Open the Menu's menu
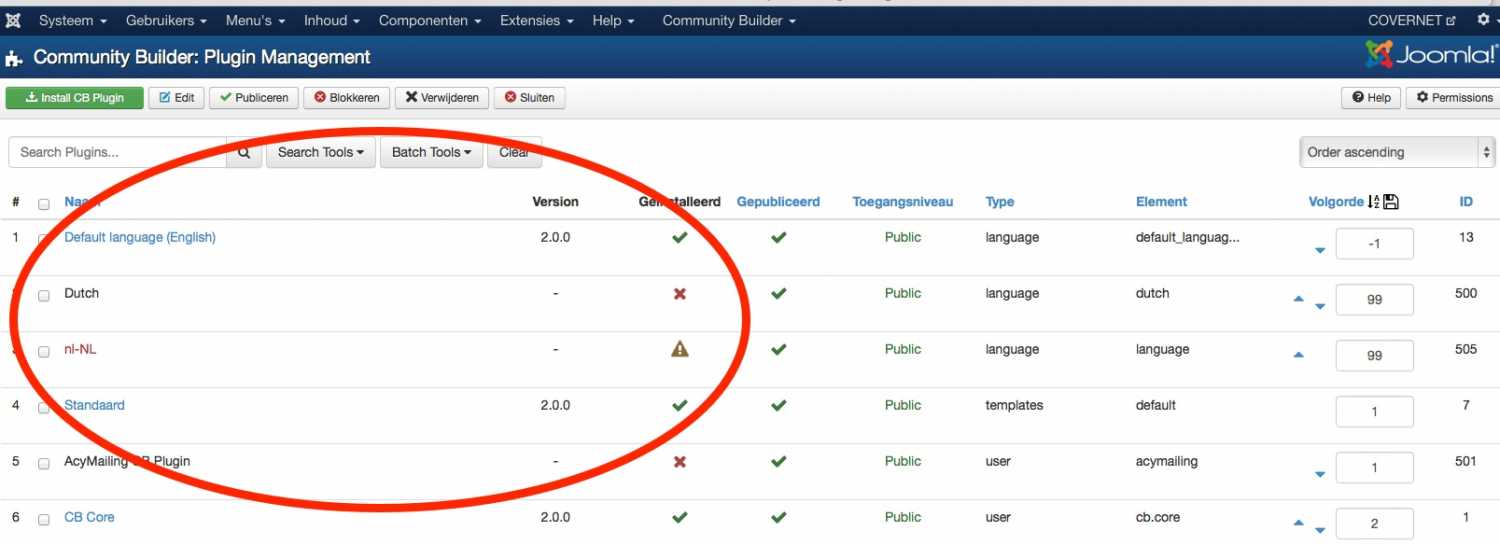The height and width of the screenshot is (545, 1500). tap(255, 20)
